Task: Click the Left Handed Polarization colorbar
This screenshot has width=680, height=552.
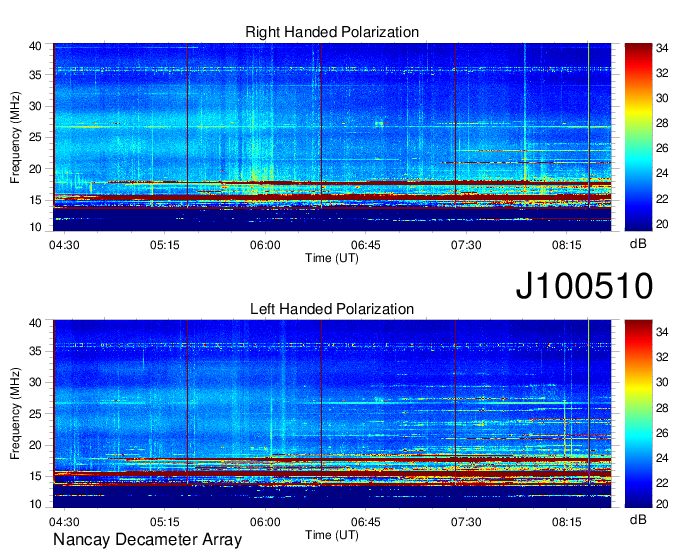Action: pyautogui.click(x=638, y=414)
